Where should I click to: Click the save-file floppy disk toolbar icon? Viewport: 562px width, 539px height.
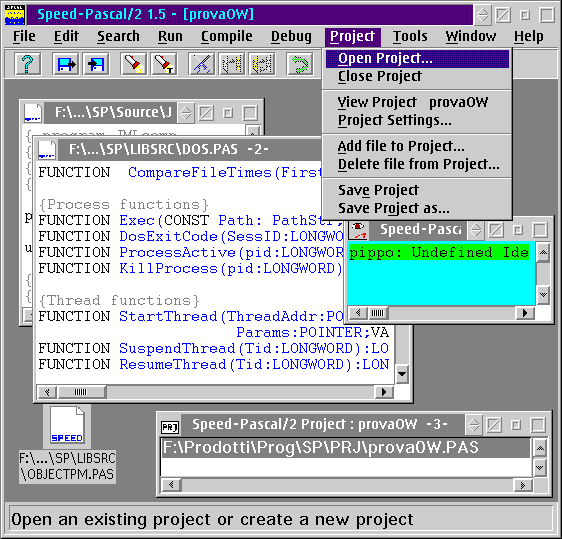click(96, 64)
